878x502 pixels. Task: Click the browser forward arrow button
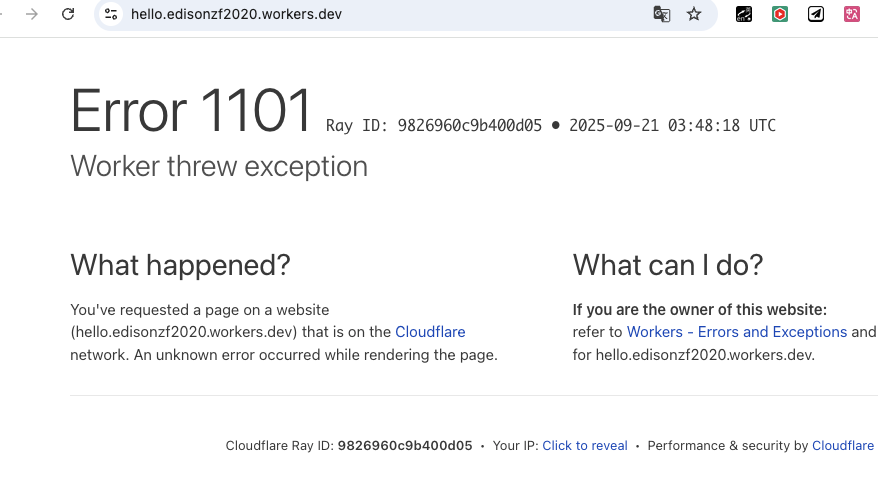32,14
